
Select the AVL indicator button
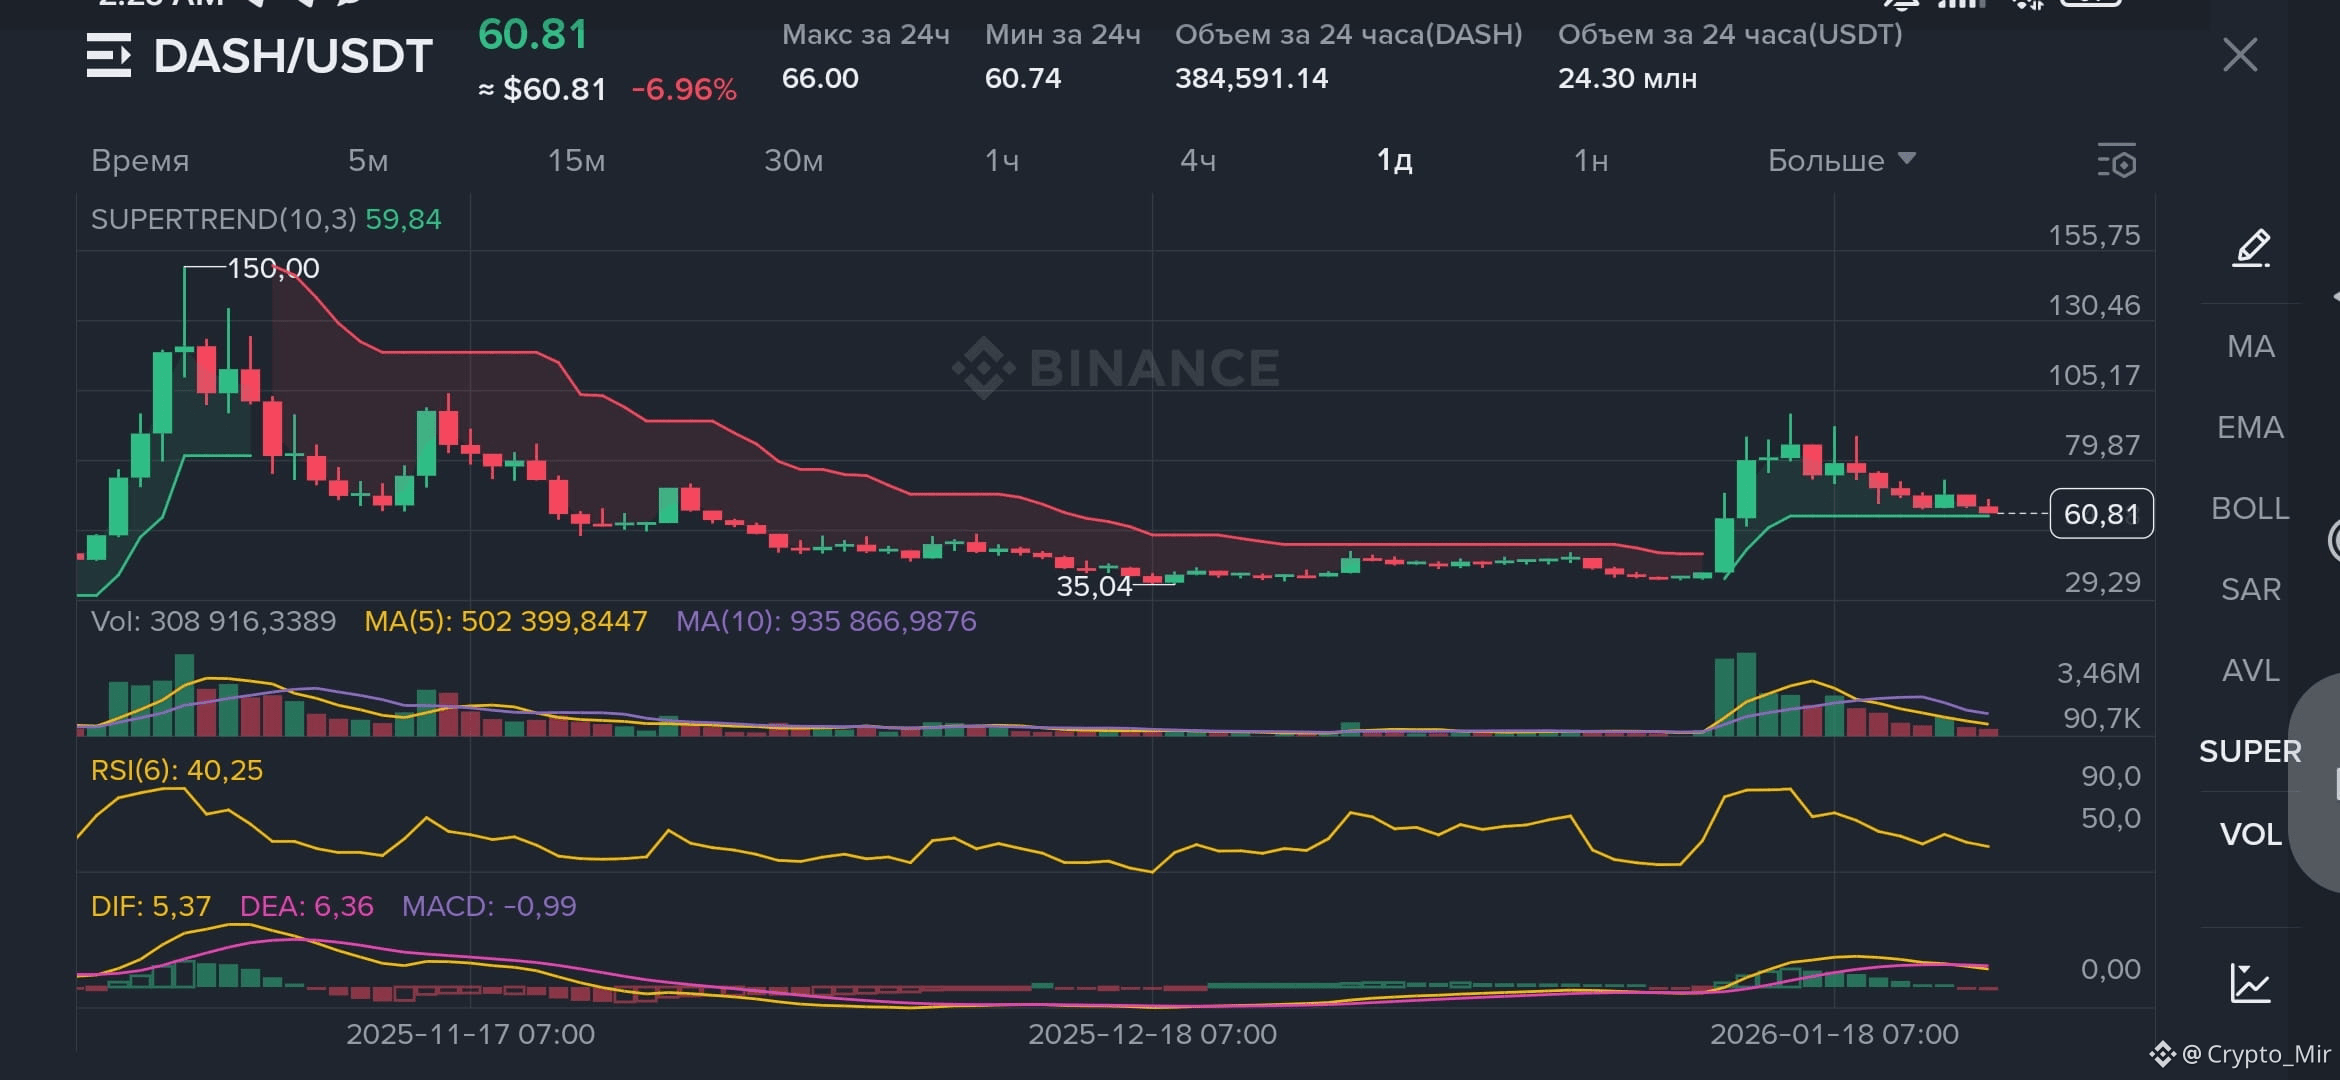[x=2251, y=670]
